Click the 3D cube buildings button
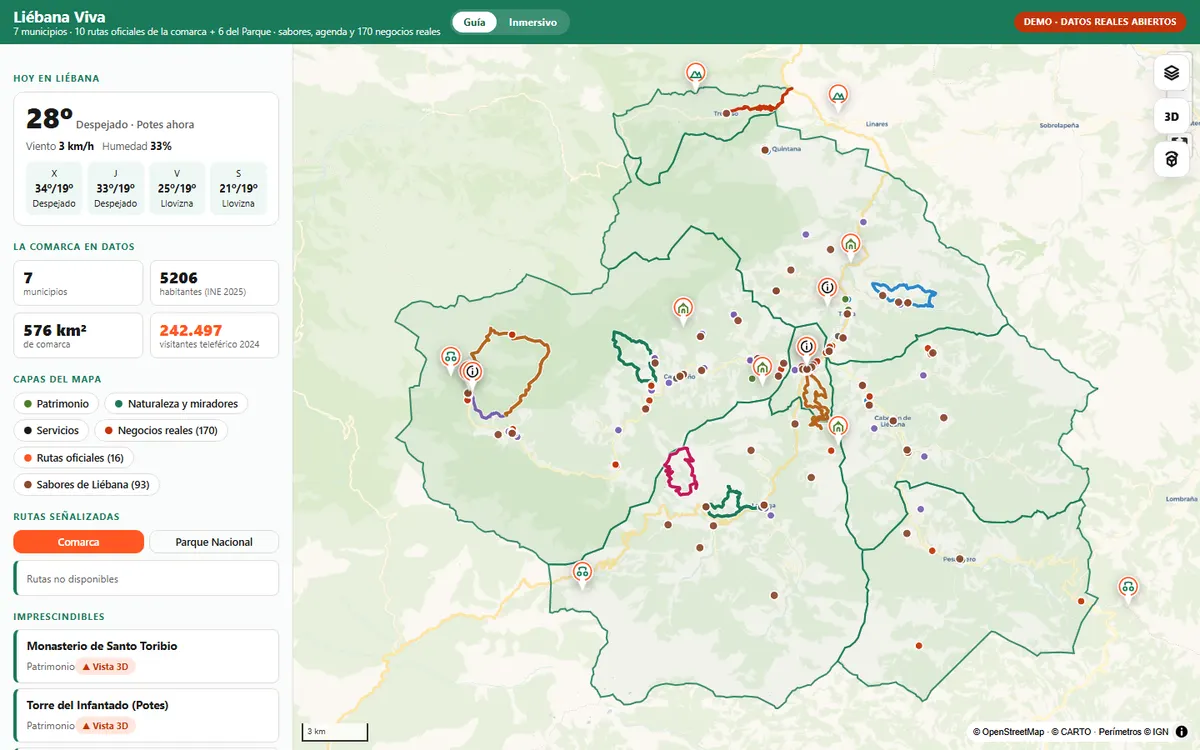1200x750 pixels. point(1172,159)
